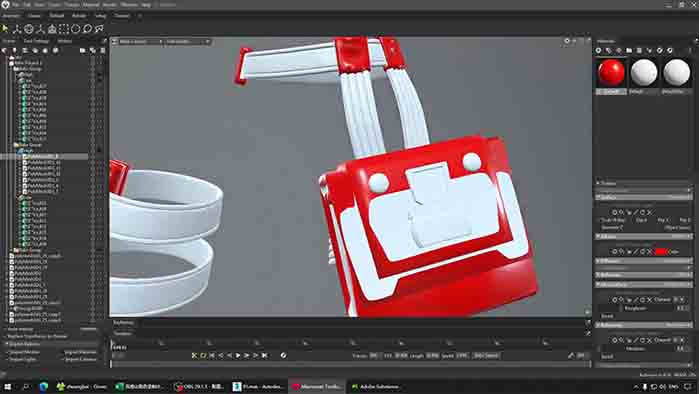
Task: Switch to the OBS window in the taskbar
Action: [x=199, y=386]
